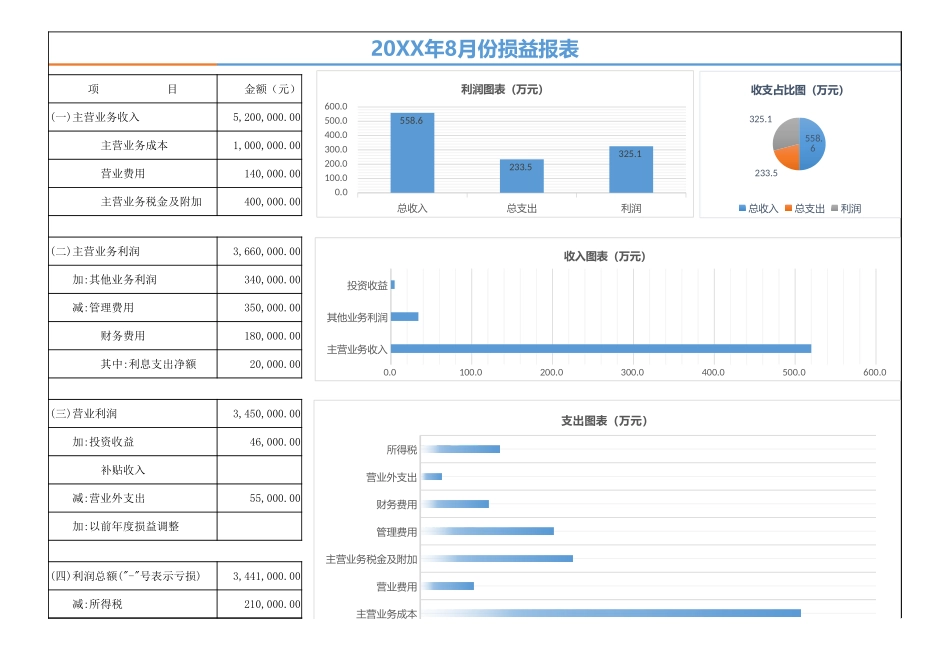
Task: Select the 项目 header cell
Action: (x=133, y=89)
